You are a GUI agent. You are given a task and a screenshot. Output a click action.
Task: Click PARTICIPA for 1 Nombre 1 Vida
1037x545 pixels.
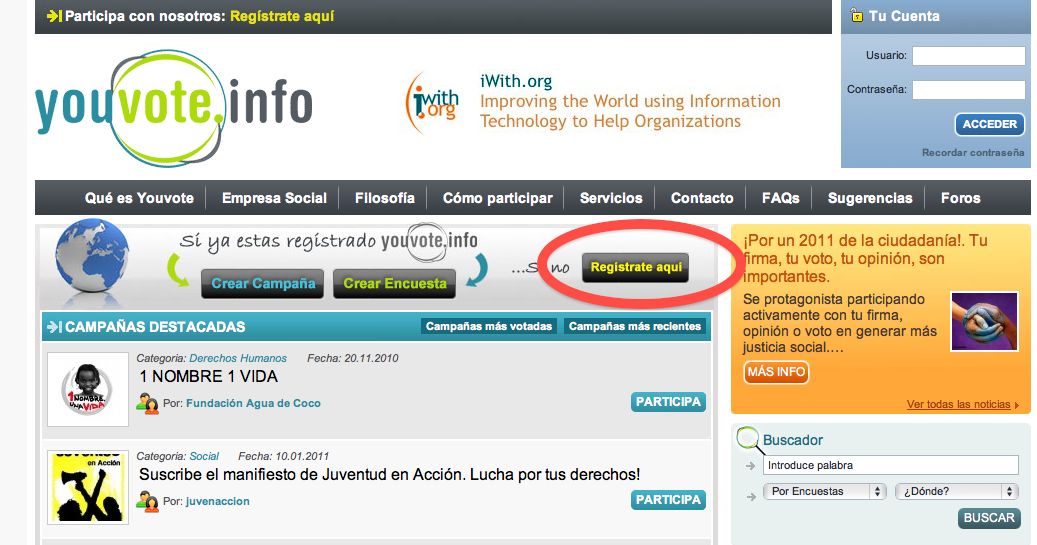coord(668,402)
